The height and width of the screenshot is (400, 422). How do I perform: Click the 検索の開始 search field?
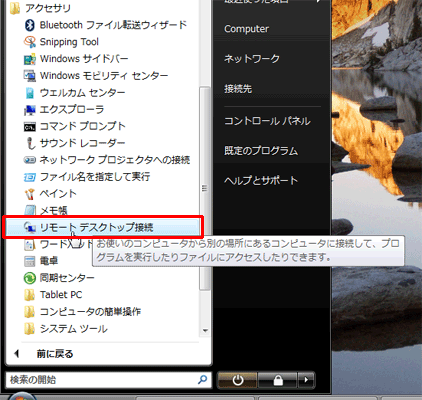click(x=109, y=380)
